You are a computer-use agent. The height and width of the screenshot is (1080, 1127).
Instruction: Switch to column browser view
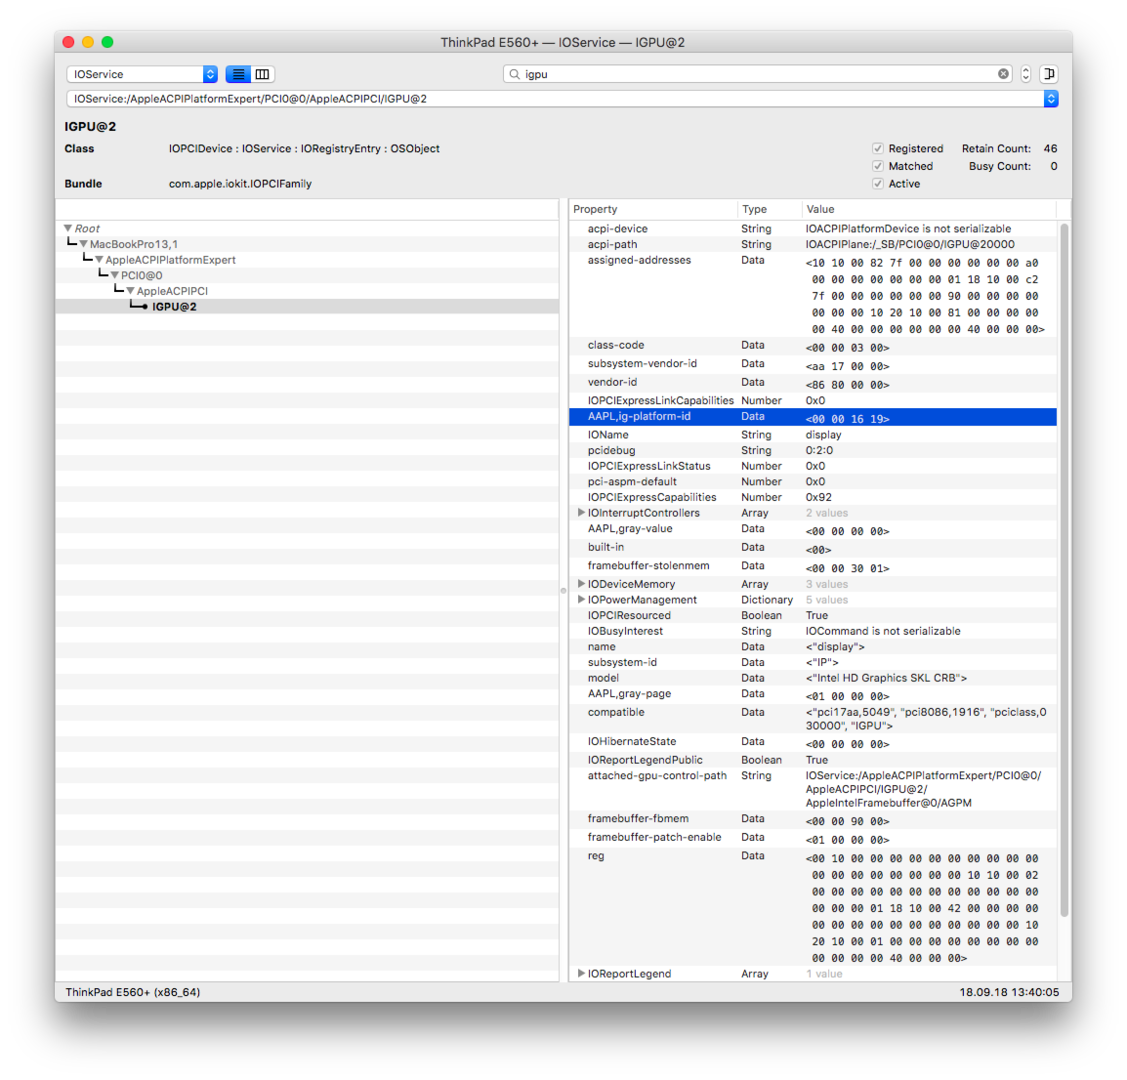(262, 74)
